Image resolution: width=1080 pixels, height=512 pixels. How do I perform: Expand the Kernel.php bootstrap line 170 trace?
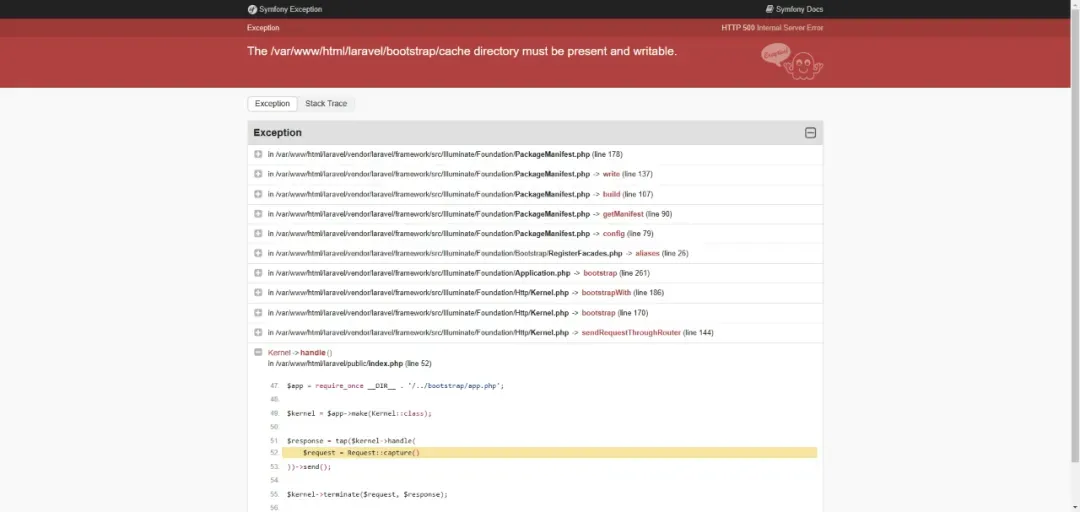click(258, 313)
